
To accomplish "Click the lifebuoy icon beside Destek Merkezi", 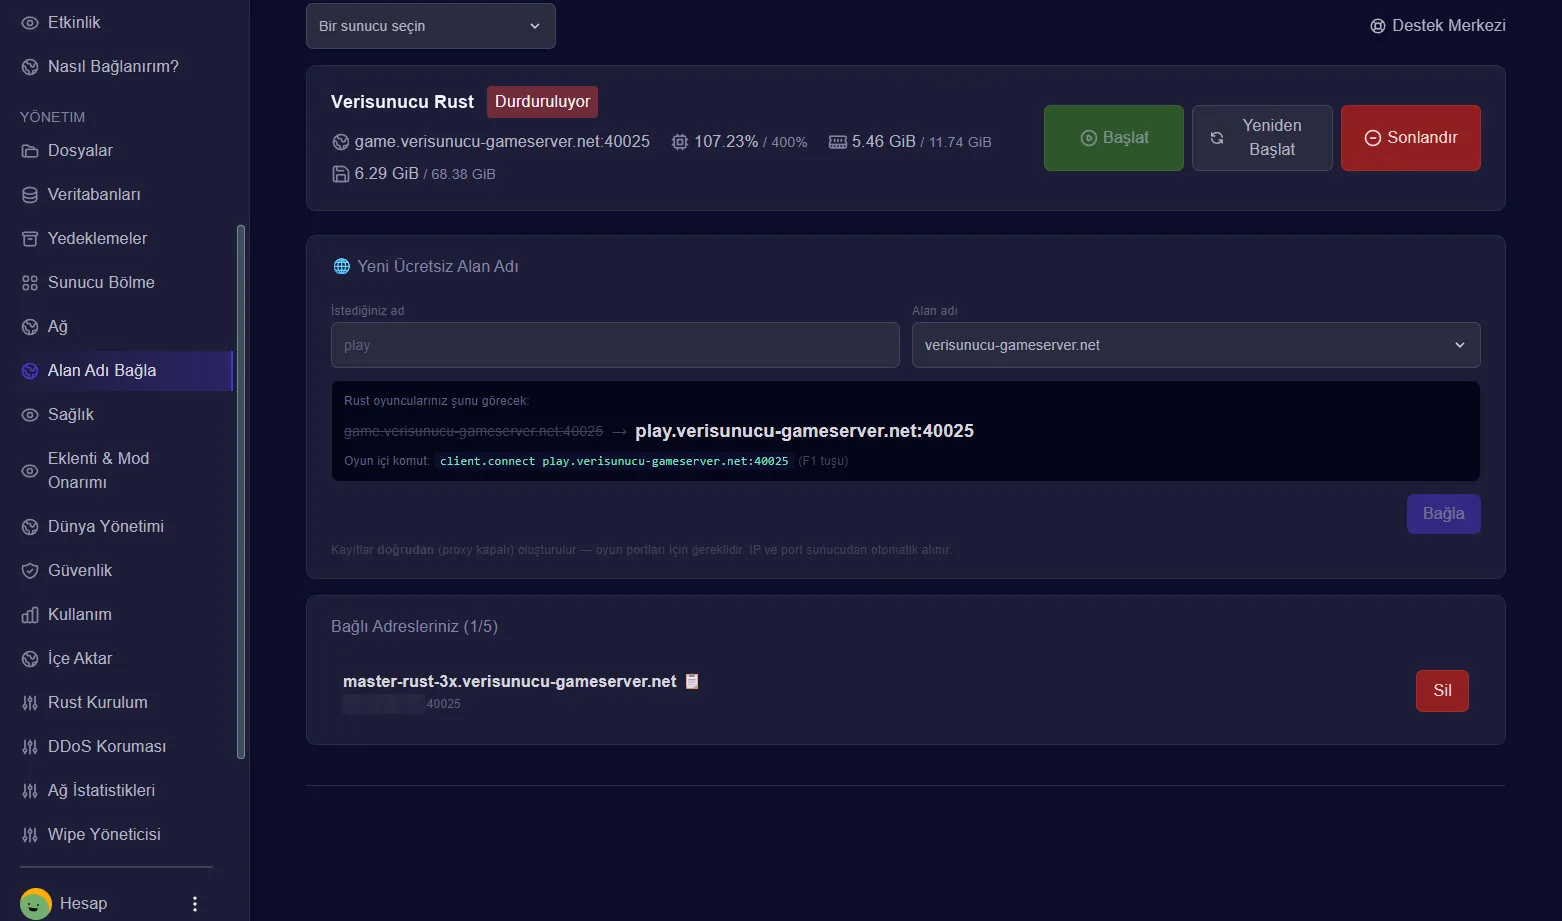I will pyautogui.click(x=1377, y=26).
